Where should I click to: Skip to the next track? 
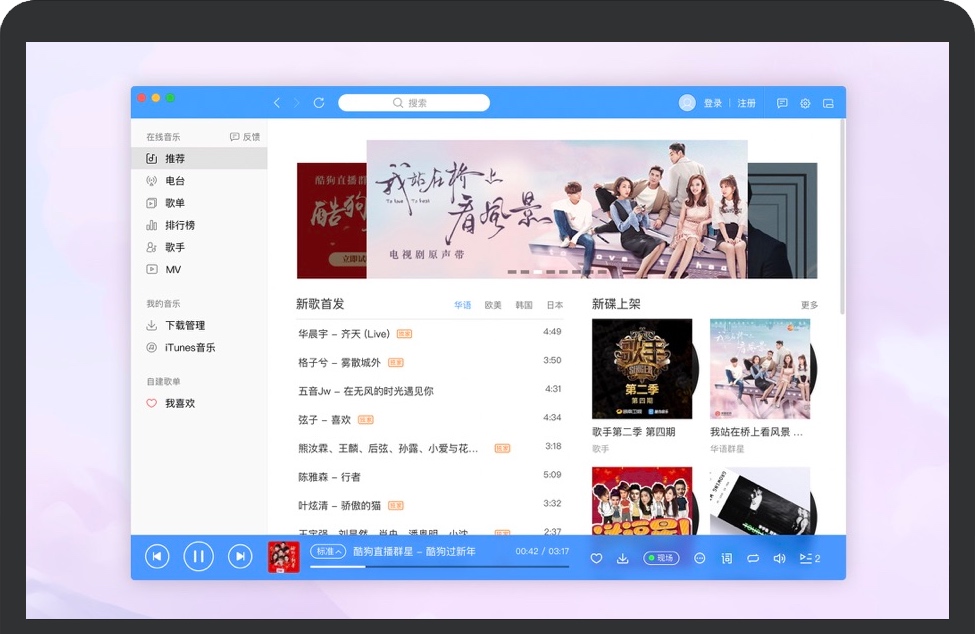tap(240, 557)
